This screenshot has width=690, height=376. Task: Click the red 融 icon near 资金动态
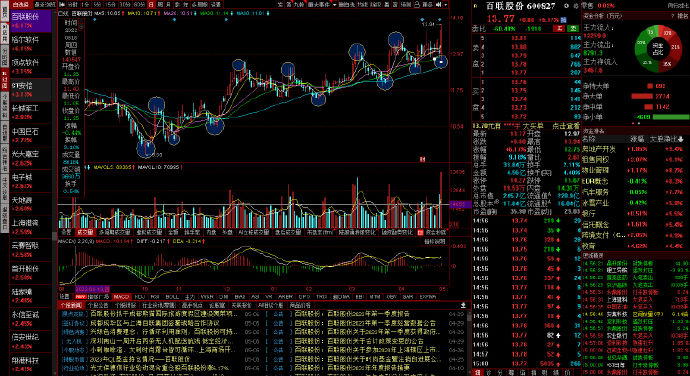[x=420, y=232]
